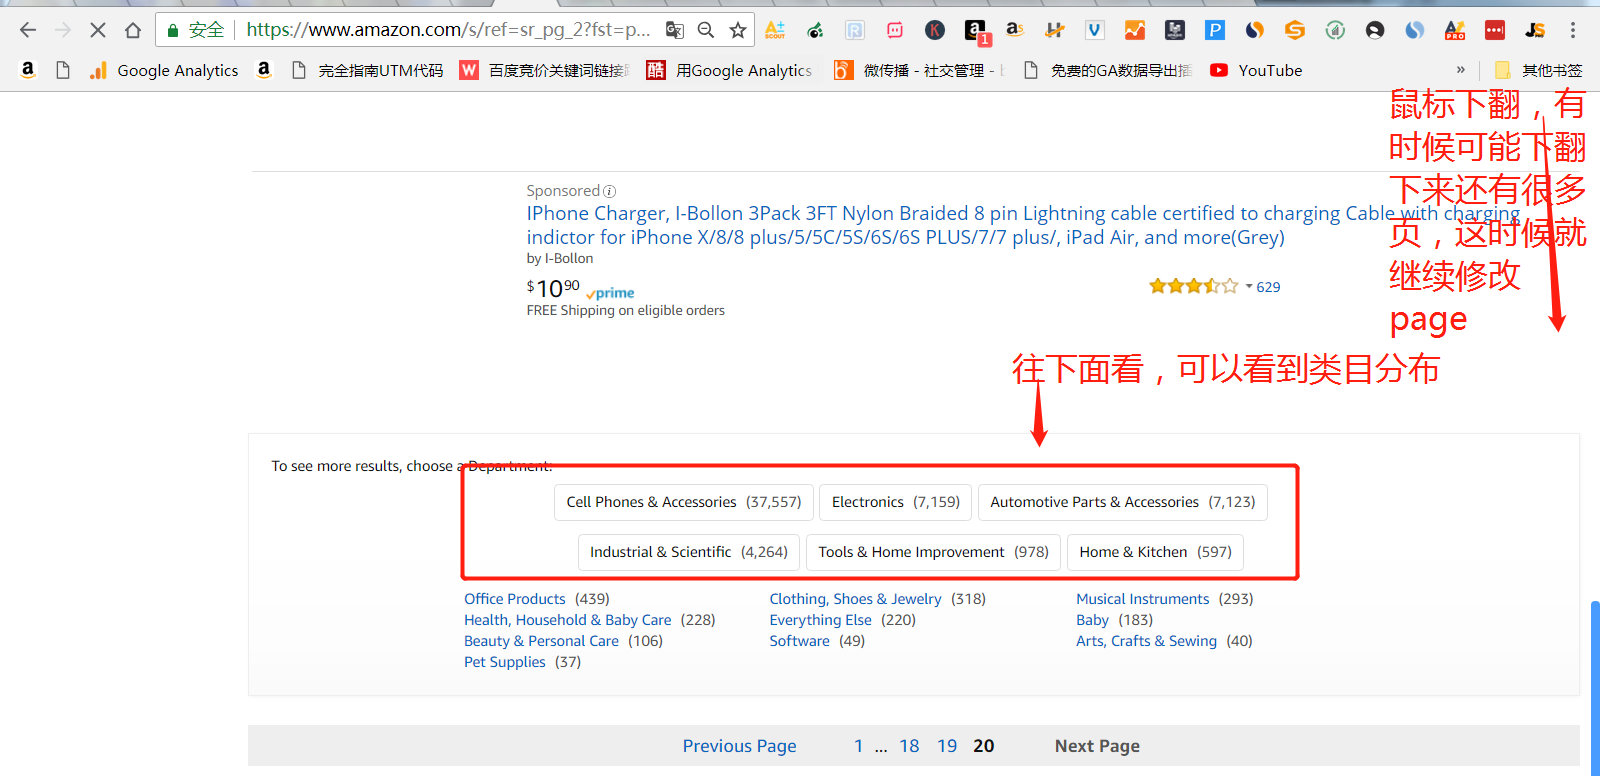Screen dimensions: 1600x776
Task: Open the zoom magnifier icon in address bar
Action: pyautogui.click(x=706, y=30)
